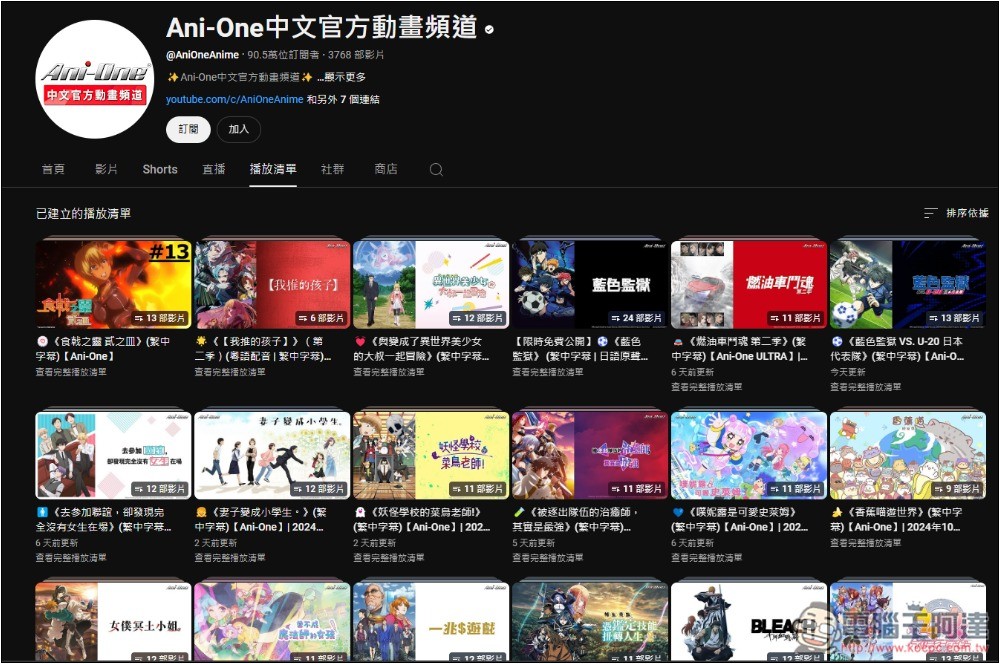
Task: Open 香蕉喵遊世界 playlist thumbnail
Action: tap(908, 455)
